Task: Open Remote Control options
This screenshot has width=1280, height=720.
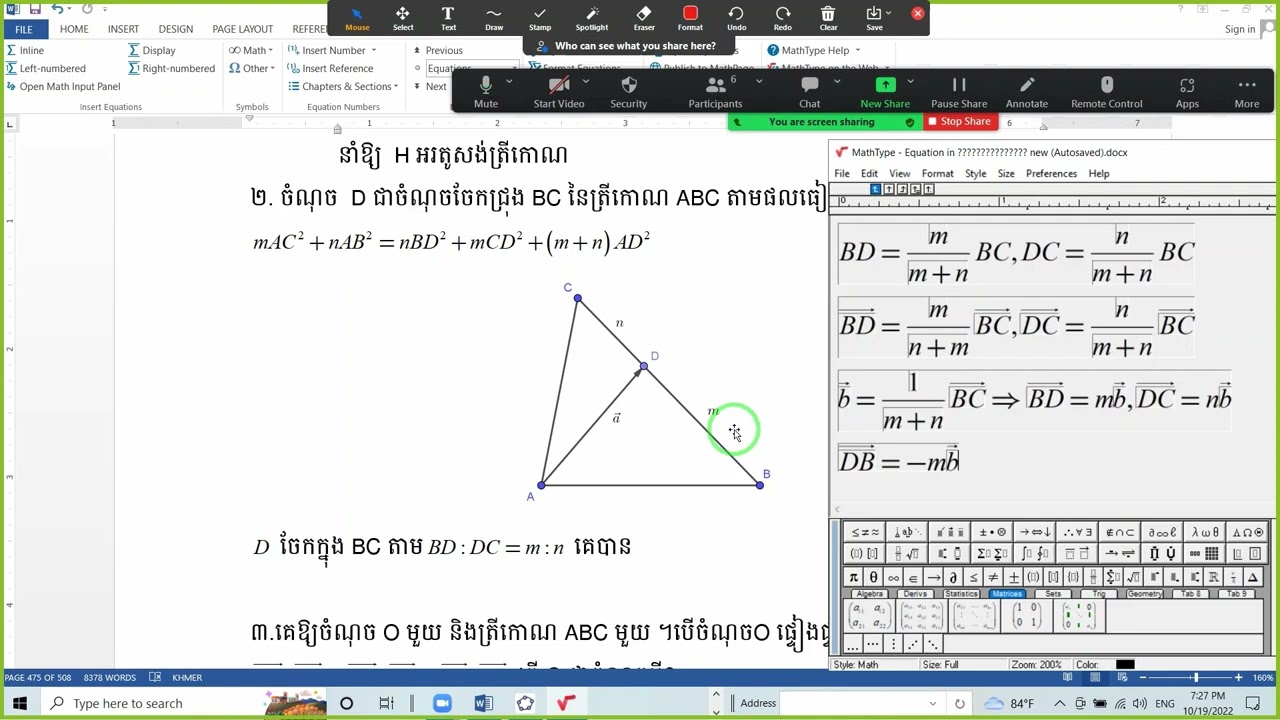Action: 1107,92
